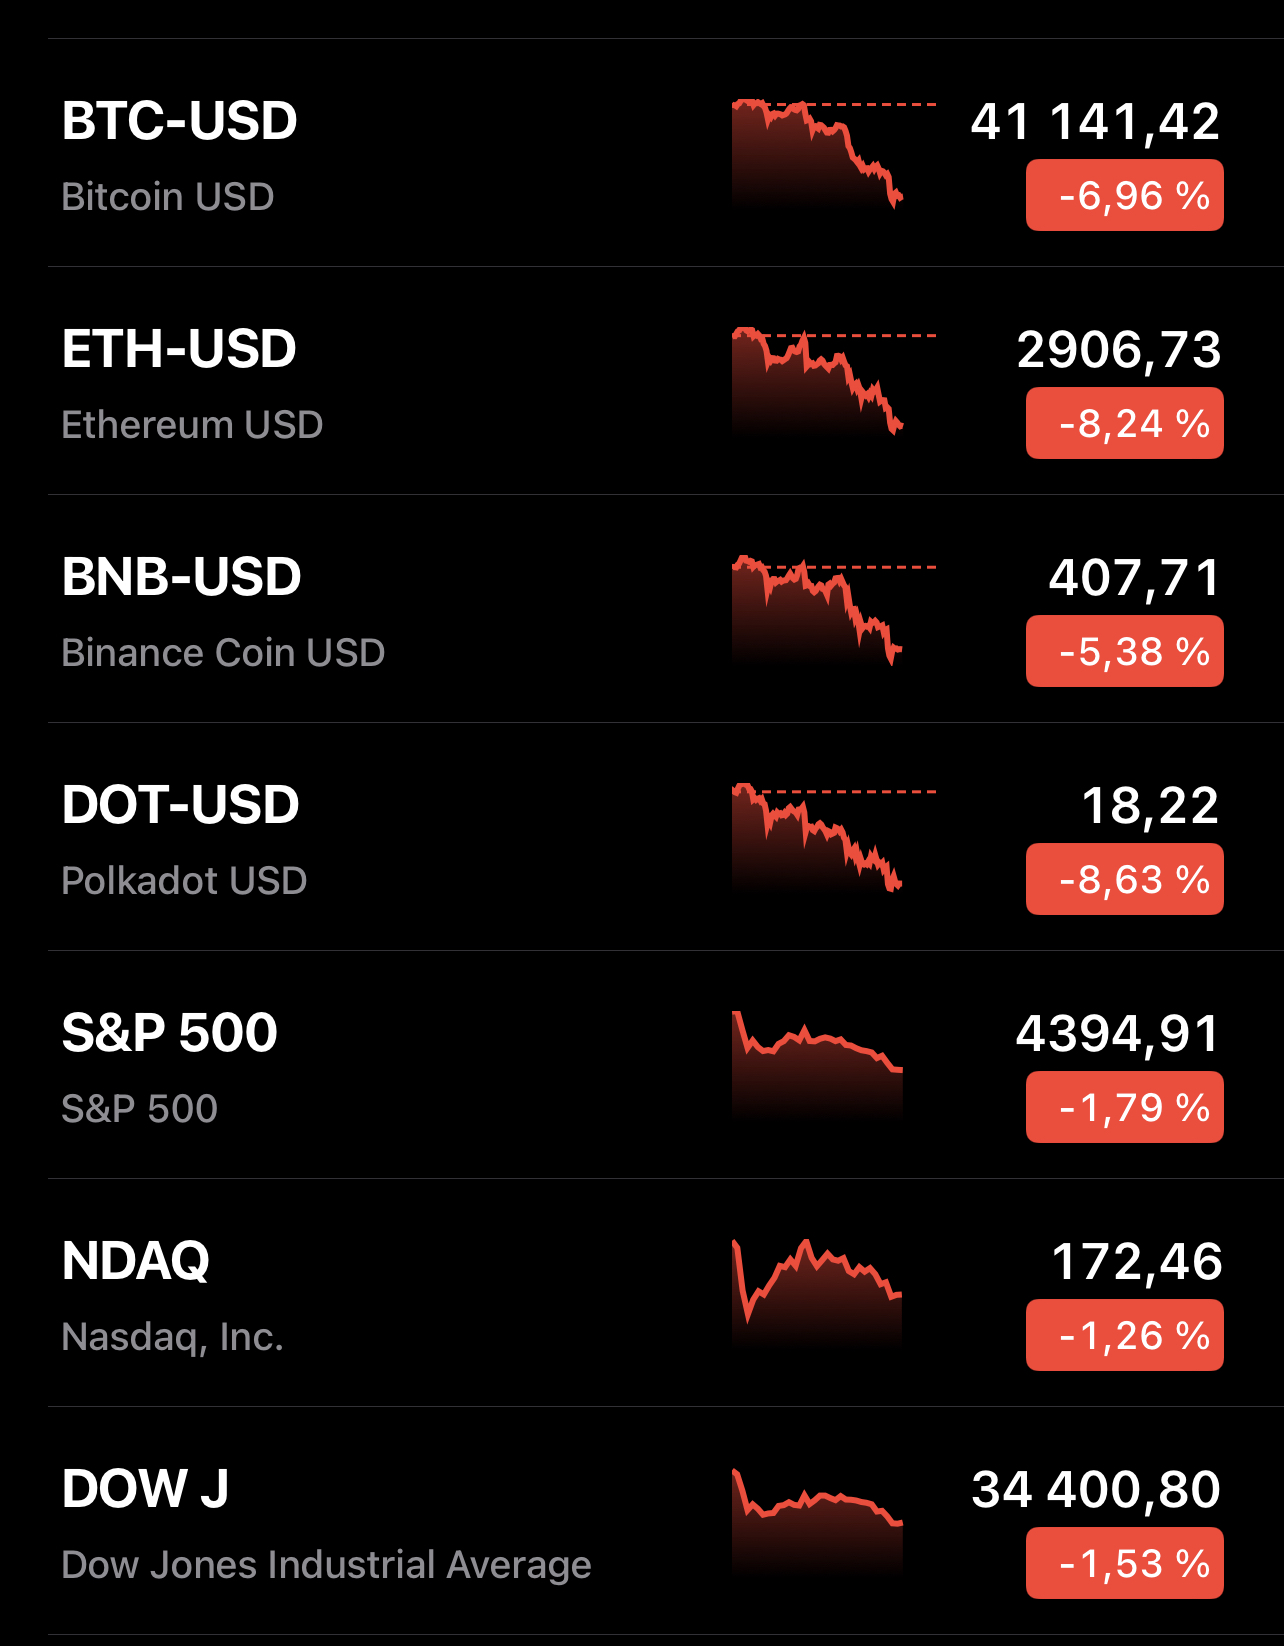Select the DOT-USD ticker symbol
The width and height of the screenshot is (1284, 1646).
tap(180, 805)
